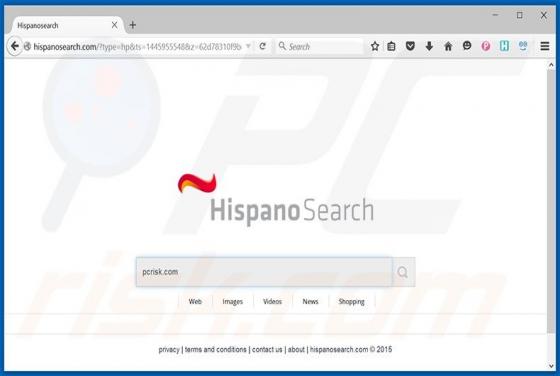Go to the Home page icon
The height and width of the screenshot is (376, 560).
448,46
